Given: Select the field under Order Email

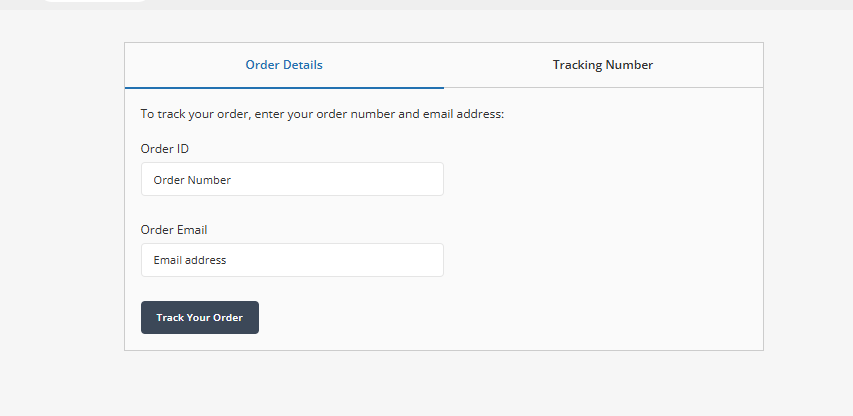Looking at the screenshot, I should pos(292,260).
